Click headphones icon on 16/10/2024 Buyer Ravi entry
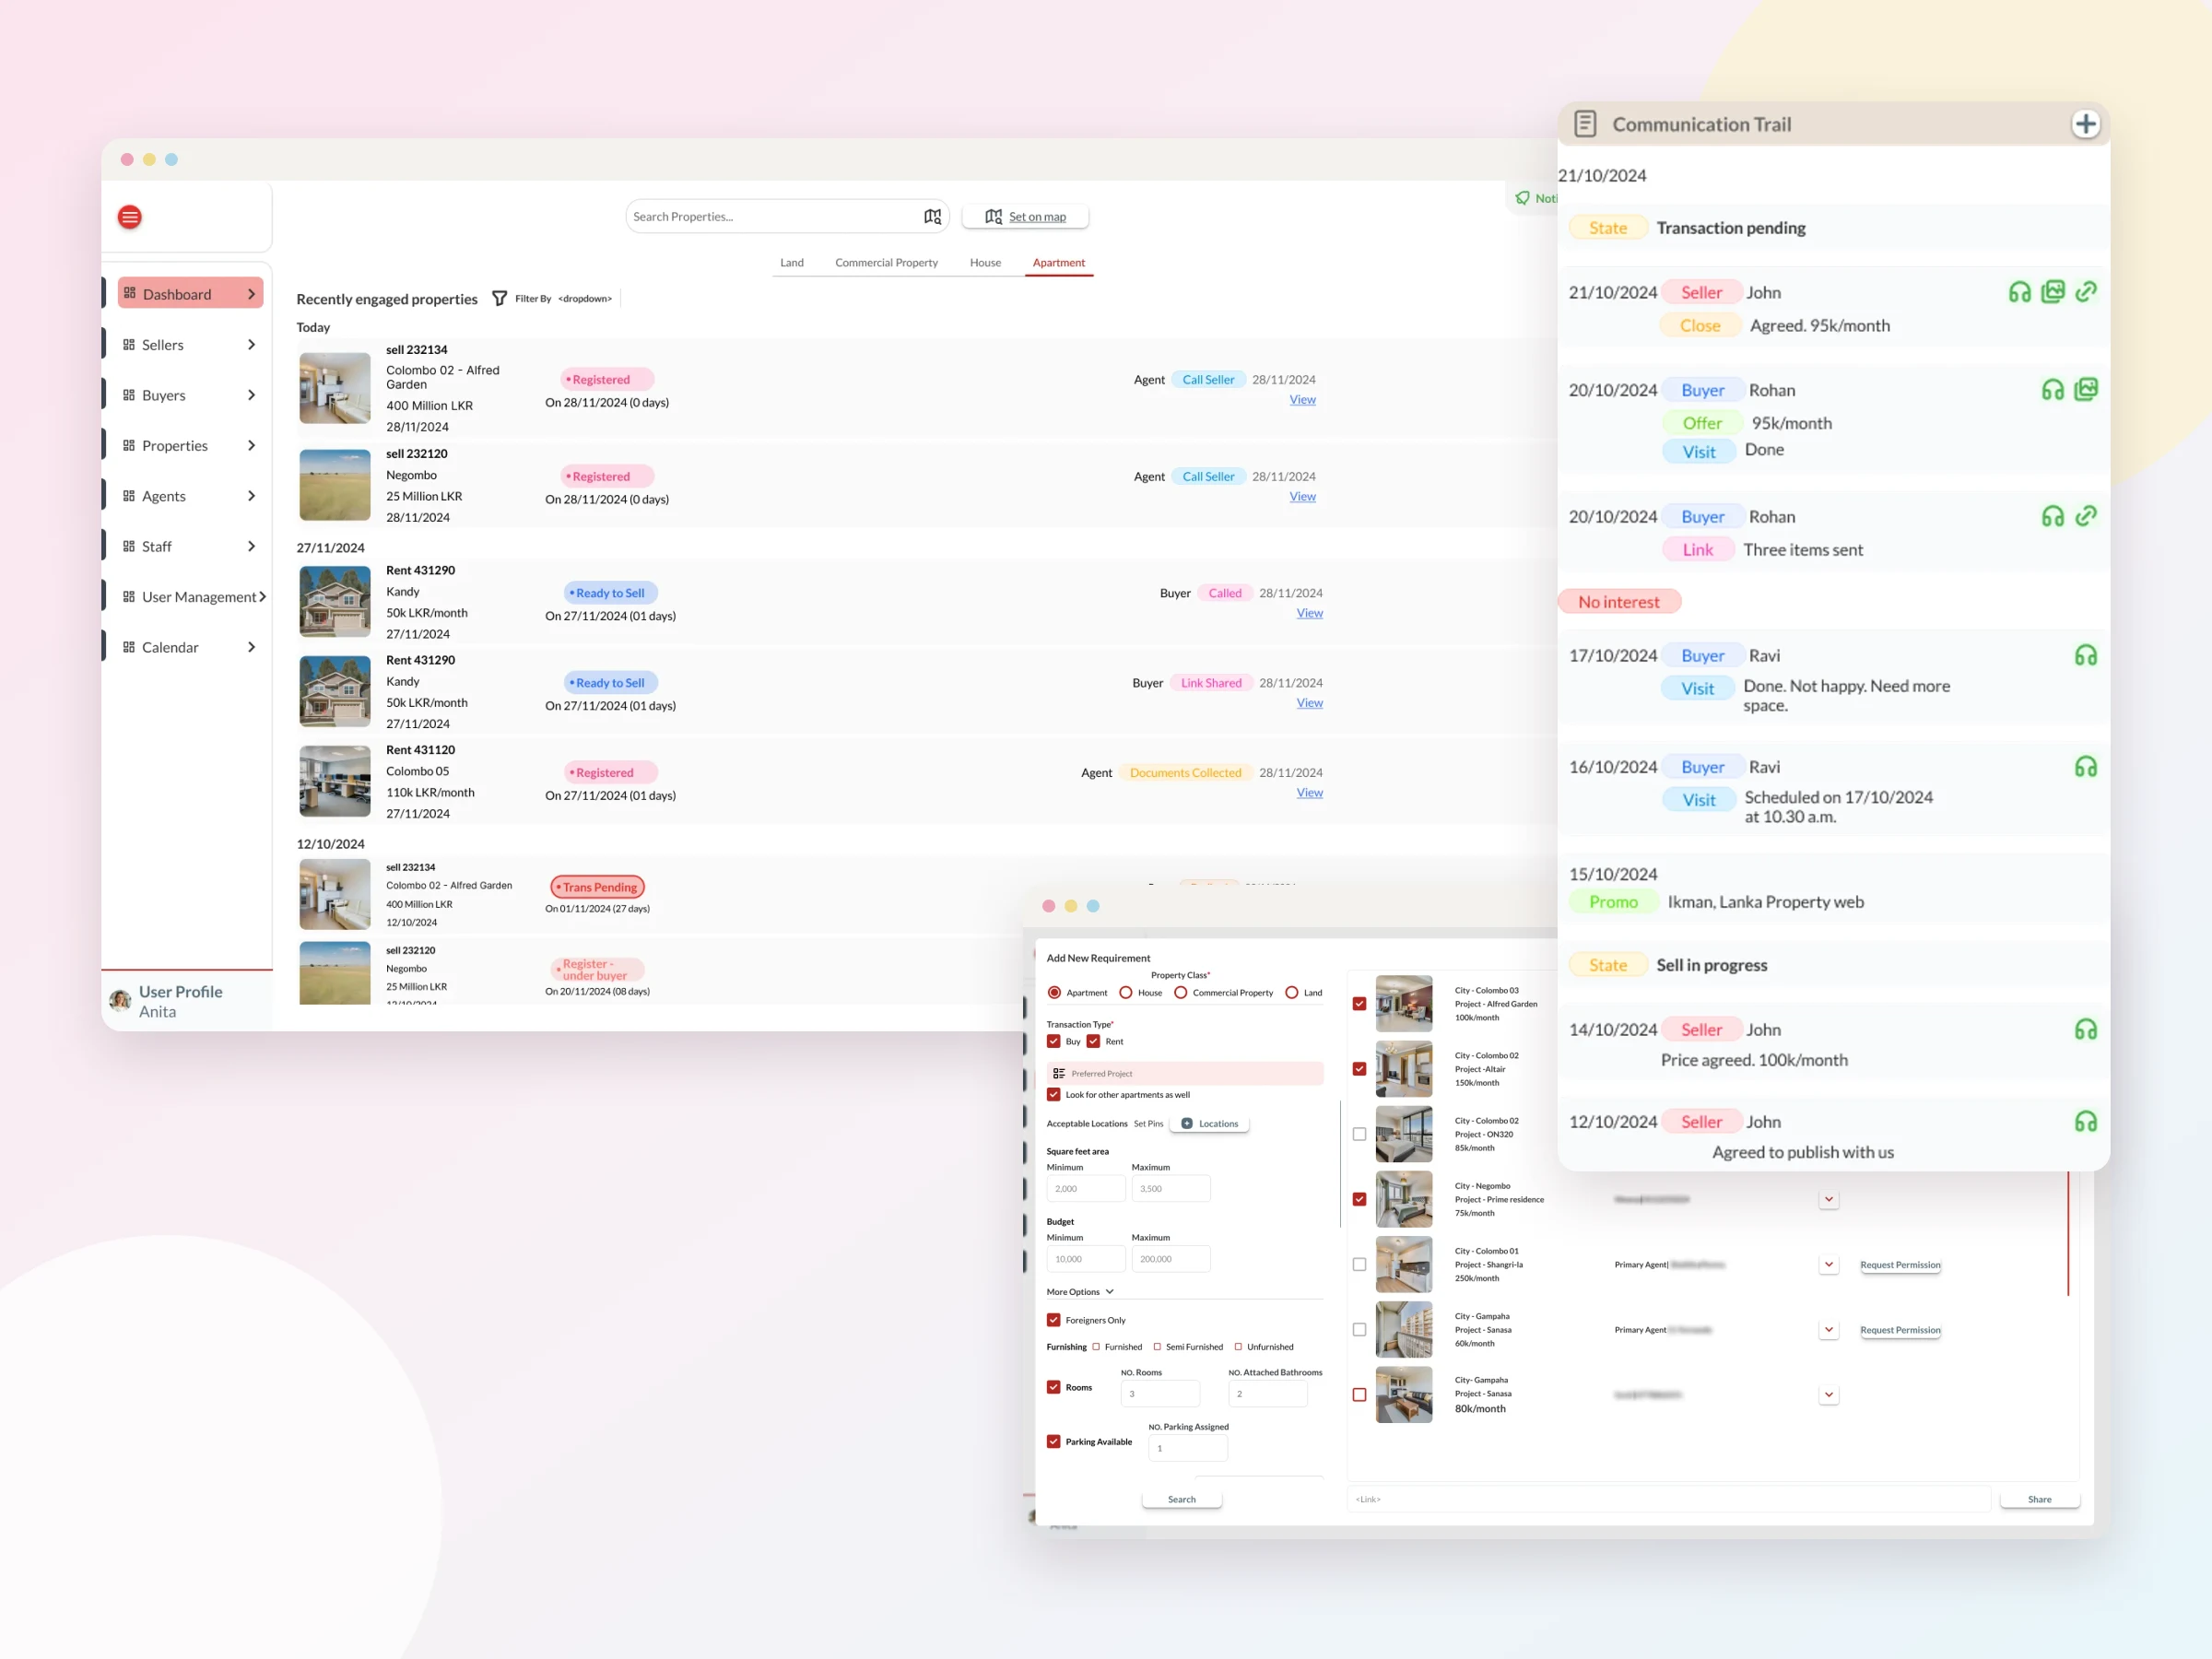 pyautogui.click(x=2086, y=766)
